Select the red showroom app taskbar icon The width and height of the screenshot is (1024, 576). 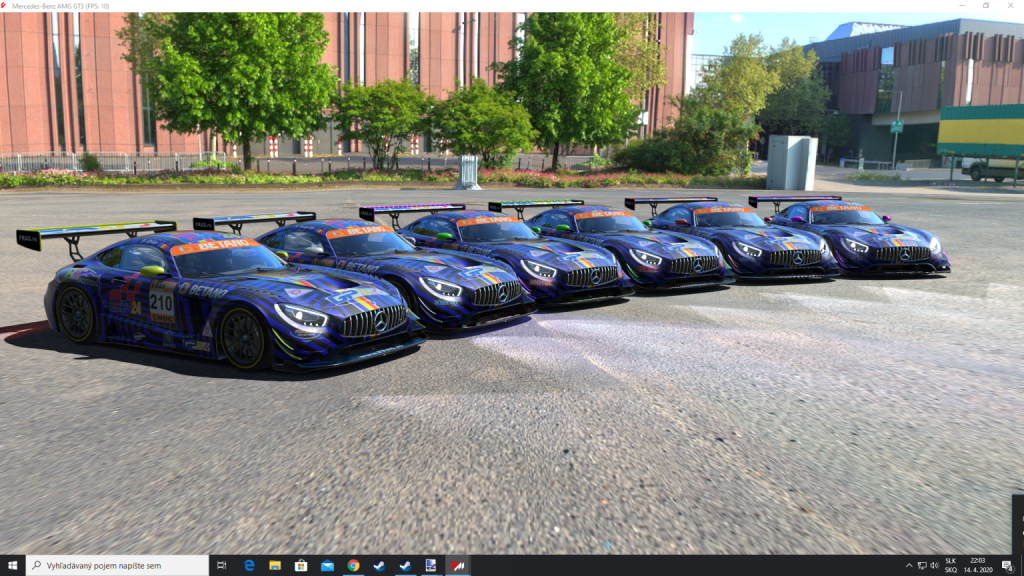(x=458, y=566)
